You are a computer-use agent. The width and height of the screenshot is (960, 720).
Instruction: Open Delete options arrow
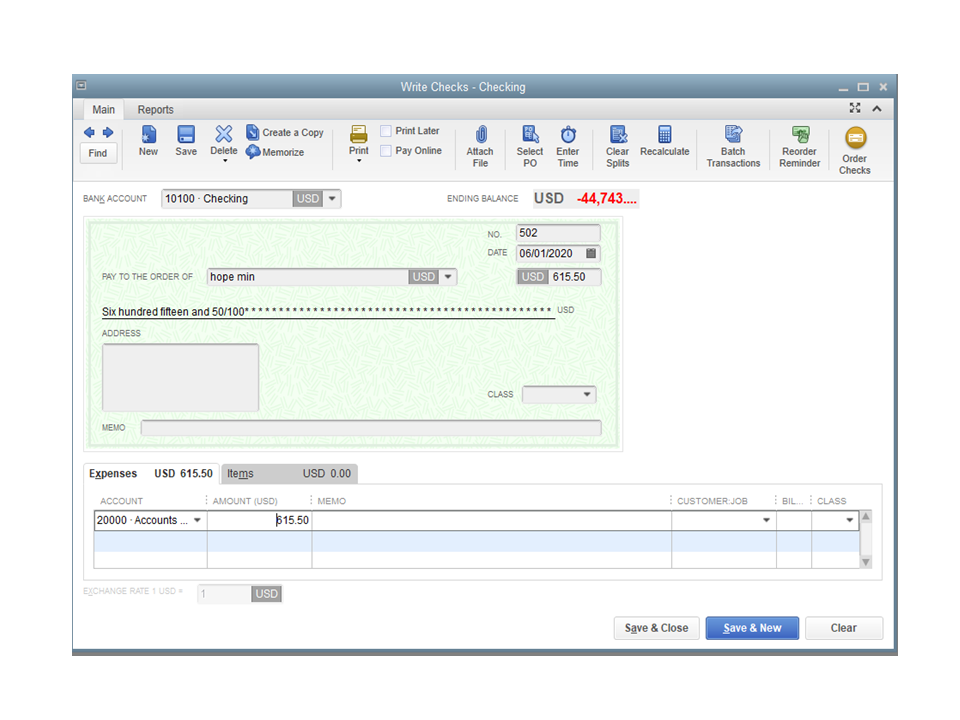pos(225,161)
